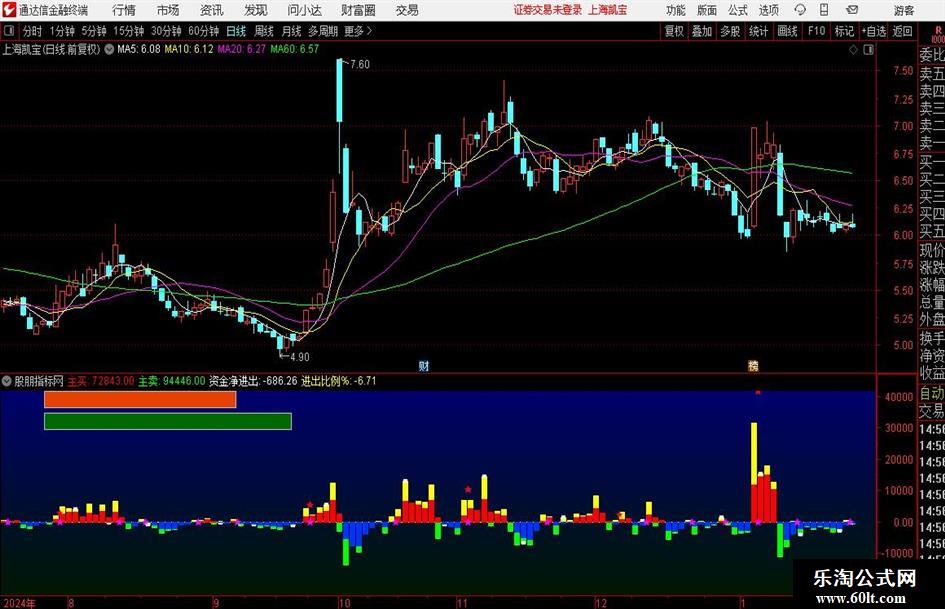Click the 主卖: 94446.00 indicator value
The height and width of the screenshot is (609, 945).
tap(172, 381)
